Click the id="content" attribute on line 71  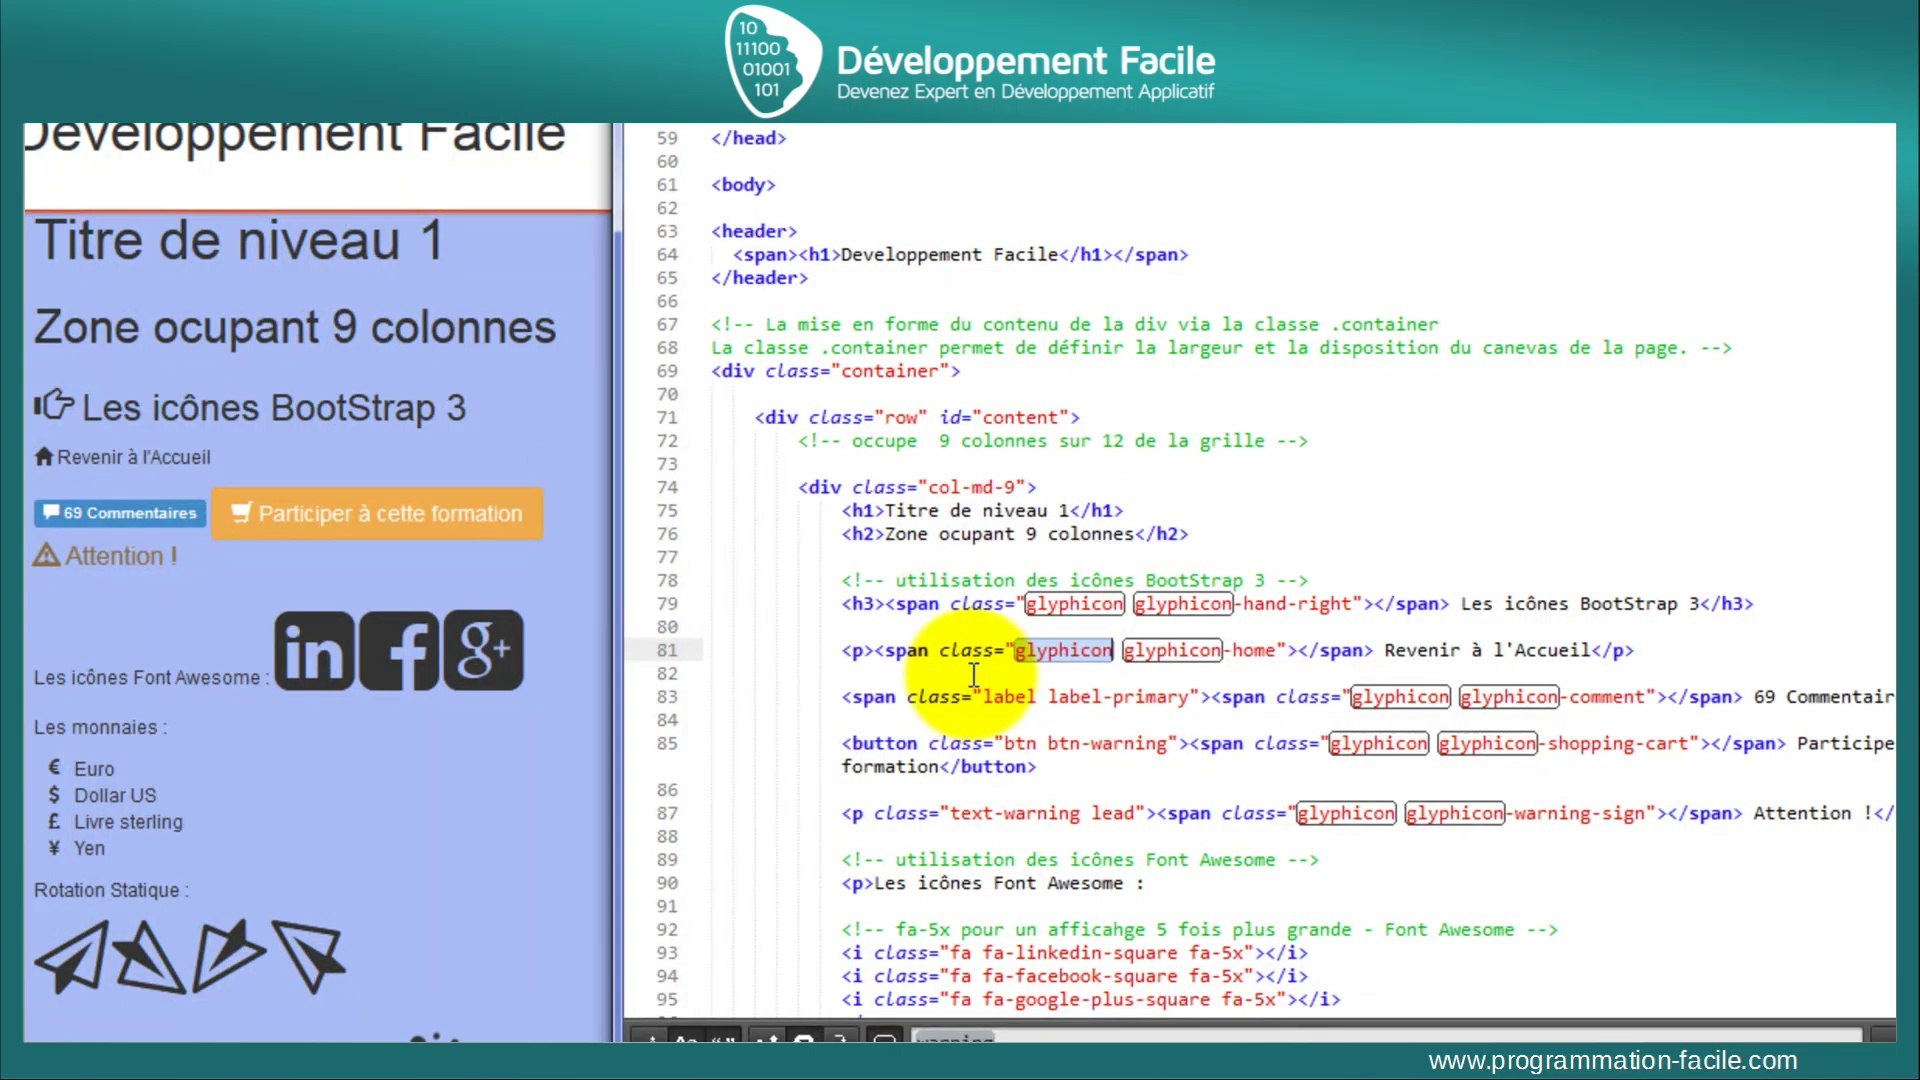(1004, 417)
